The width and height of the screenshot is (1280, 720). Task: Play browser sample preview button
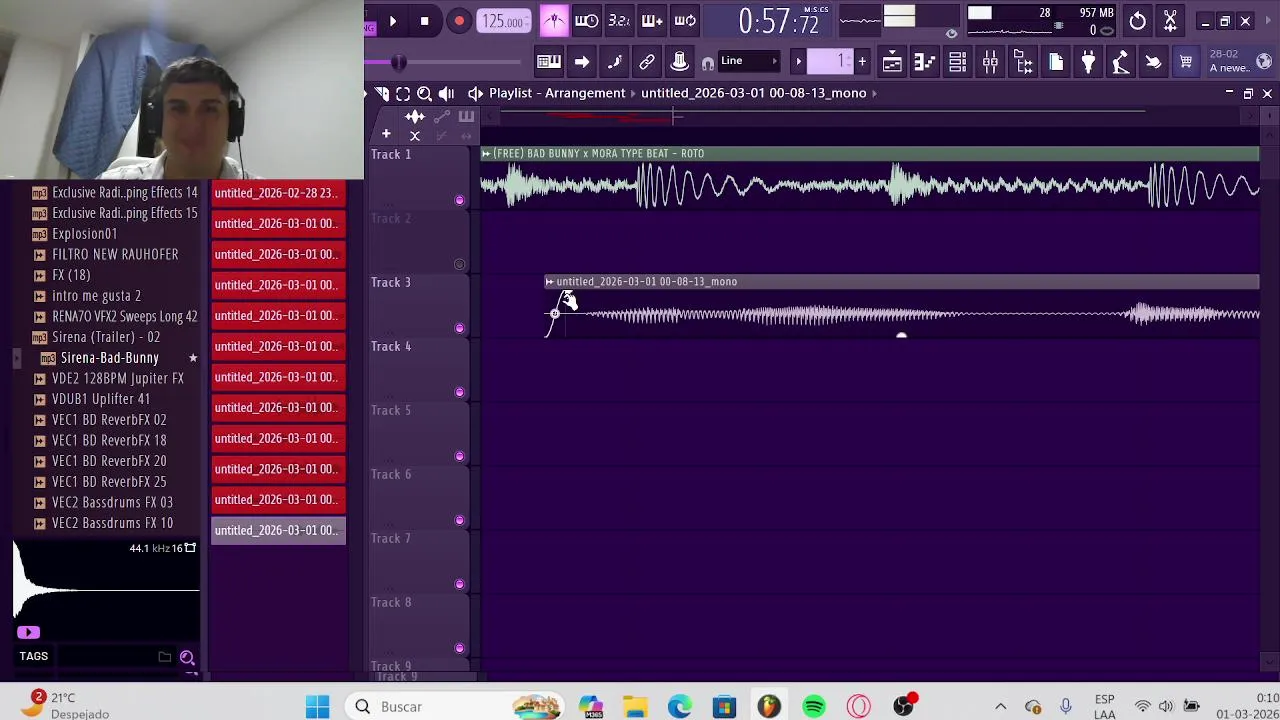click(28, 632)
